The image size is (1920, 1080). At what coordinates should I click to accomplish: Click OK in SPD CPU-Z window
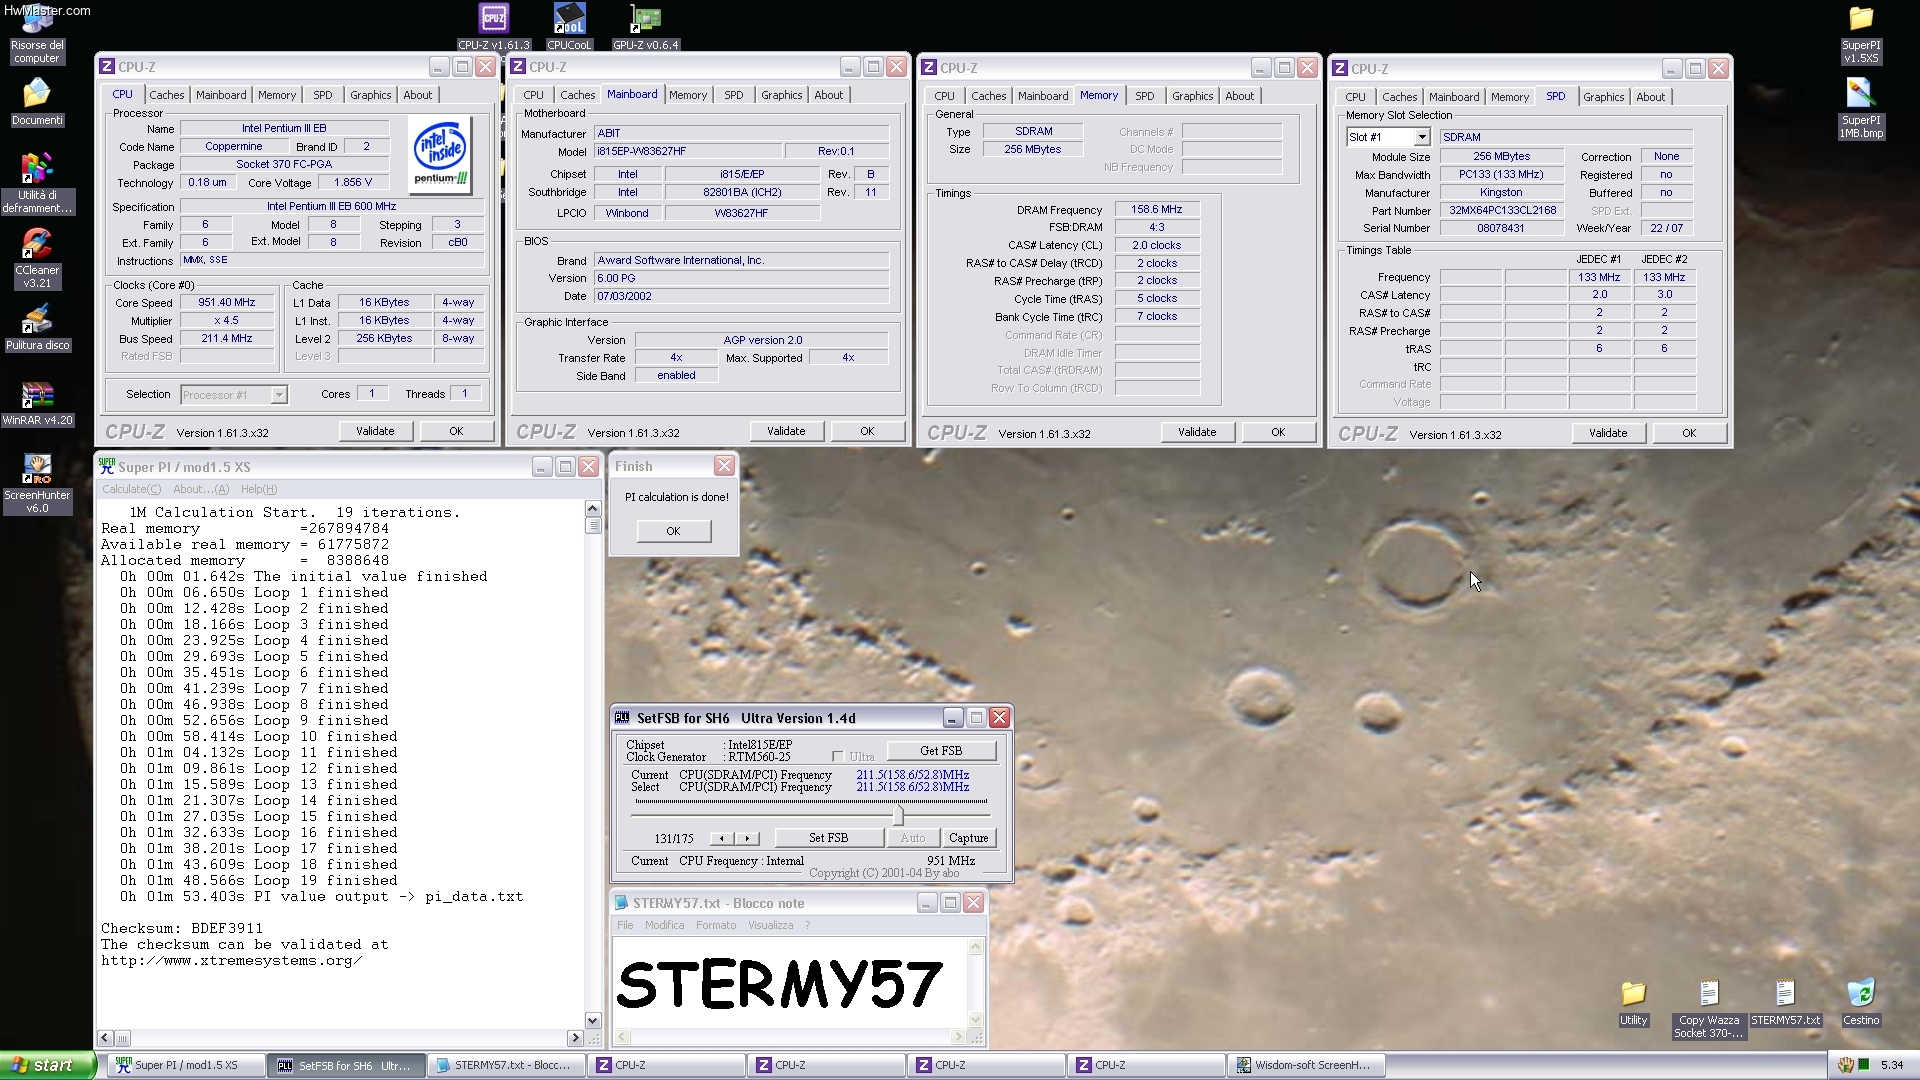pyautogui.click(x=1689, y=433)
